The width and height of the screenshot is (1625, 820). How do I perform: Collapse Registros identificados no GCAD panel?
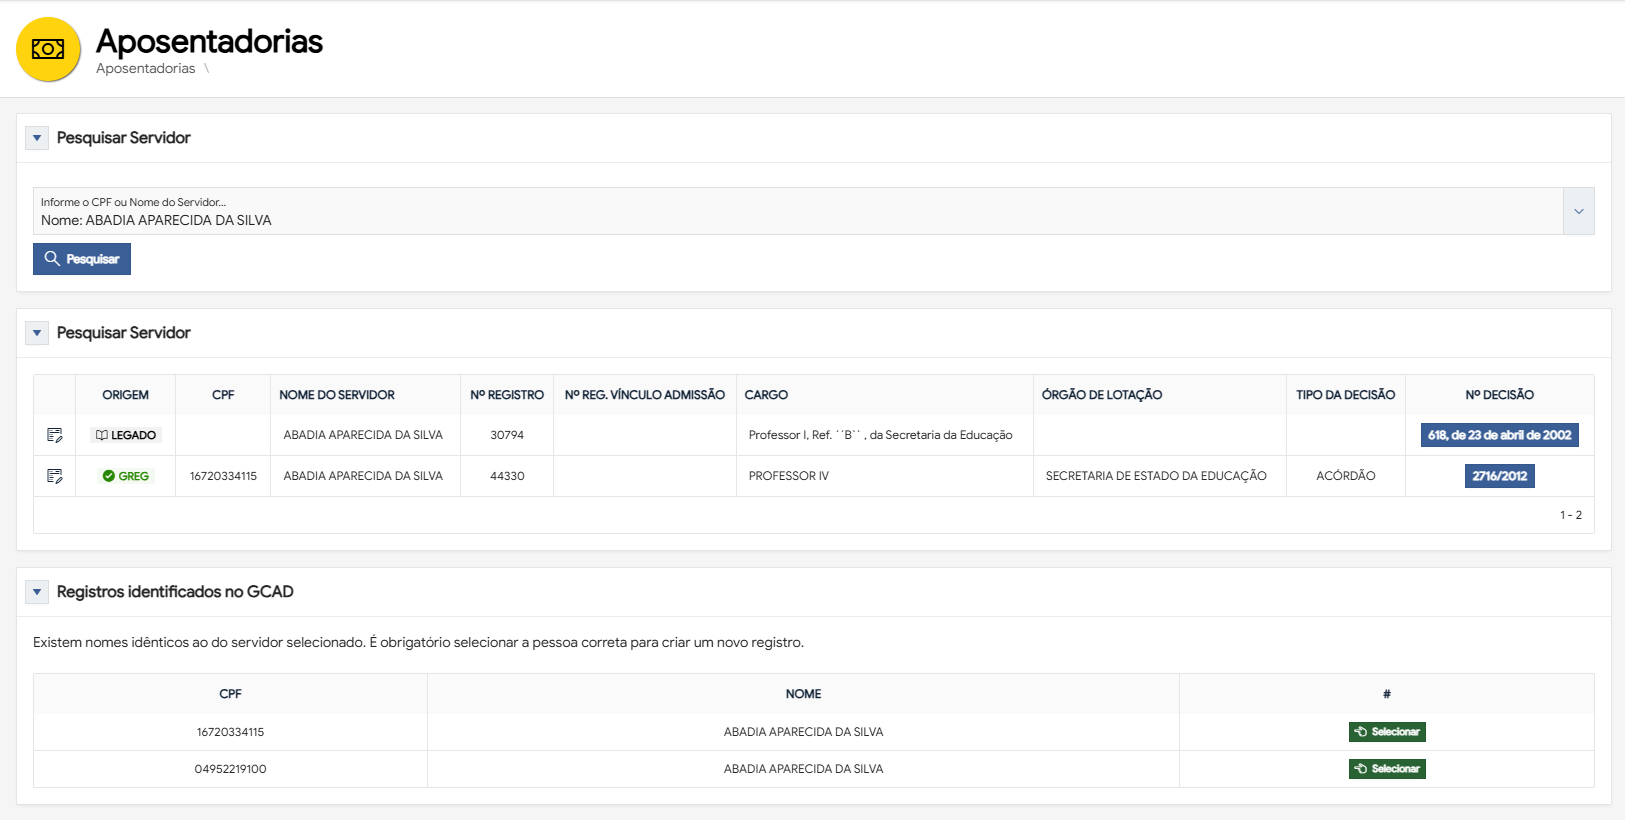37,592
